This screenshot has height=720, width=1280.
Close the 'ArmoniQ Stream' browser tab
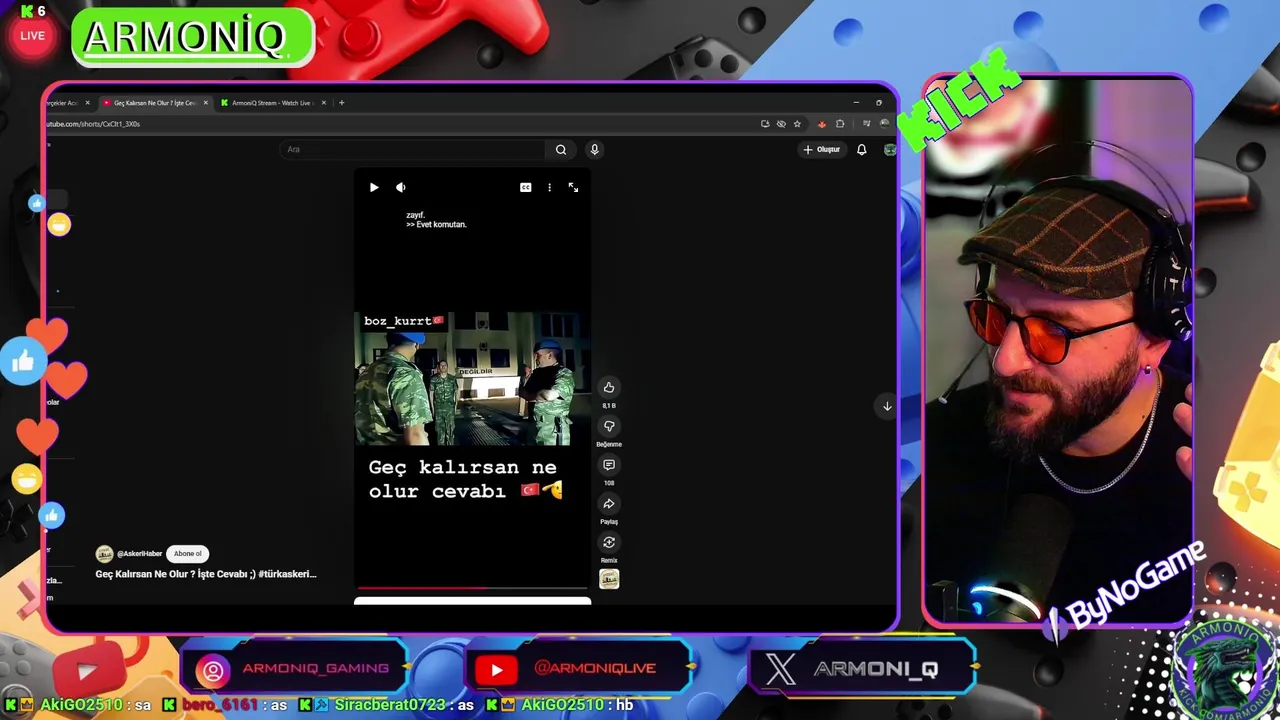tap(324, 103)
